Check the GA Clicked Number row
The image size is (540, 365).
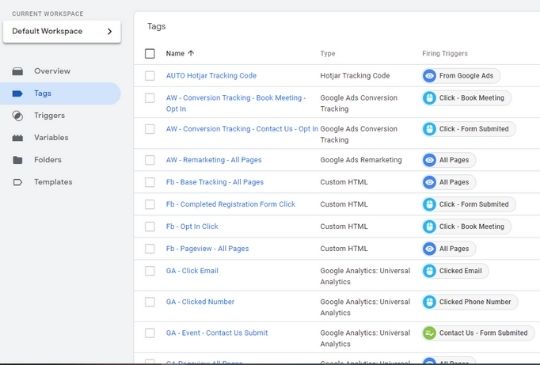point(150,302)
